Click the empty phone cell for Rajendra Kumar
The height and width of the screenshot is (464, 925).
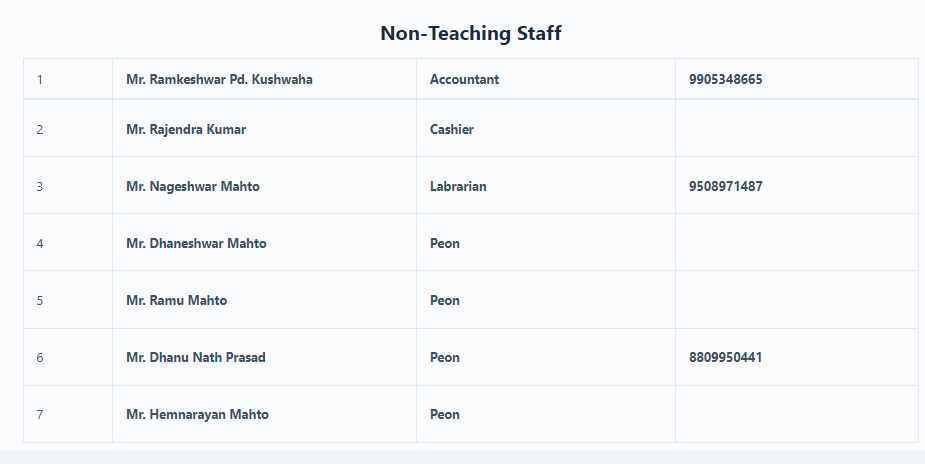[796, 129]
